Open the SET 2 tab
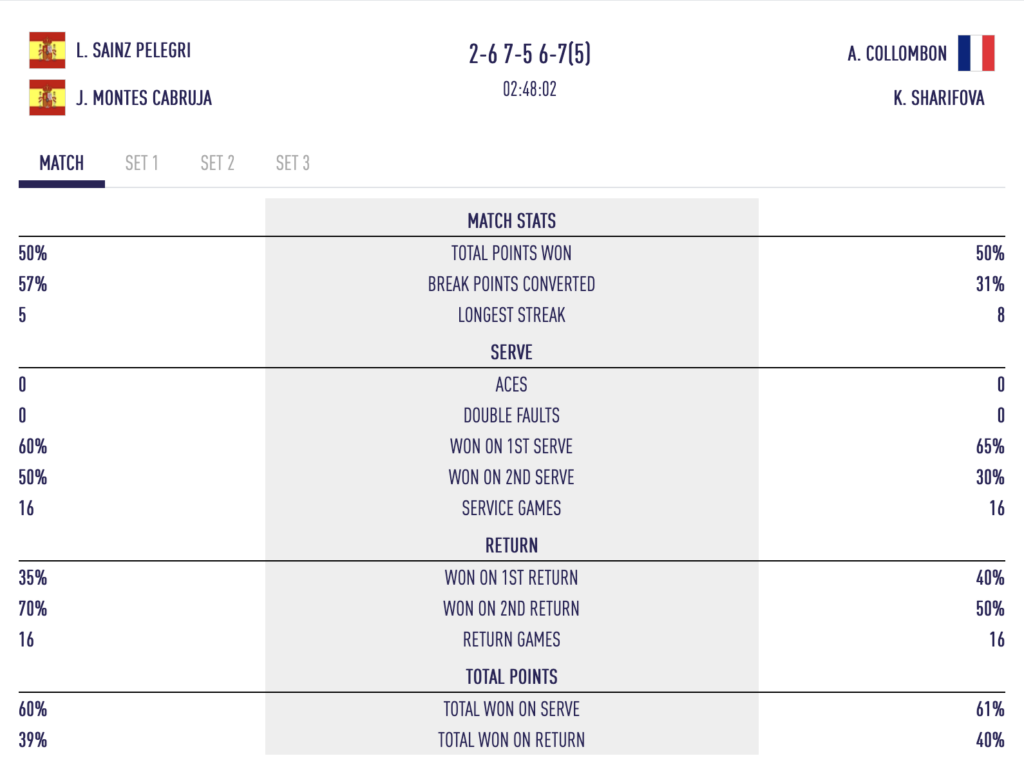The image size is (1024, 774). click(x=217, y=163)
